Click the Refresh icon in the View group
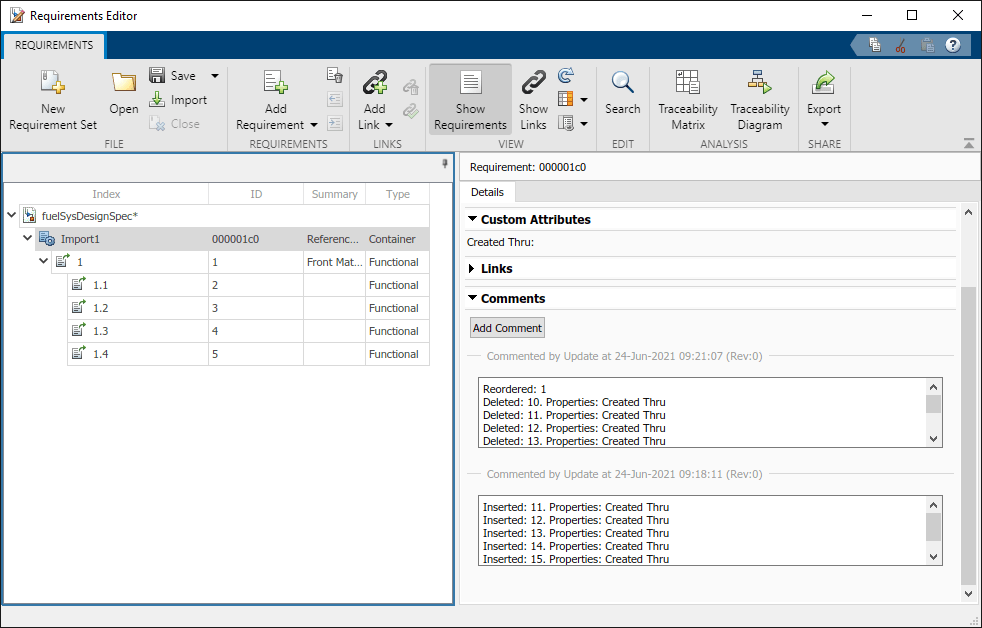Image resolution: width=982 pixels, height=628 pixels. click(566, 76)
